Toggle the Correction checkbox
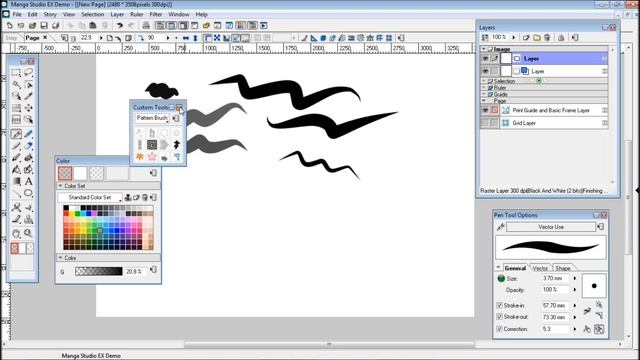This screenshot has width=640, height=360. [499, 329]
